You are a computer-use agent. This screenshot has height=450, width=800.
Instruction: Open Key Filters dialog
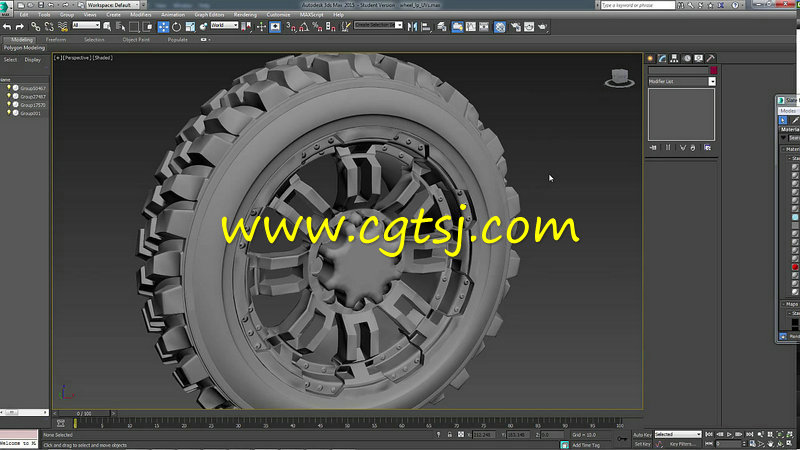coord(682,444)
